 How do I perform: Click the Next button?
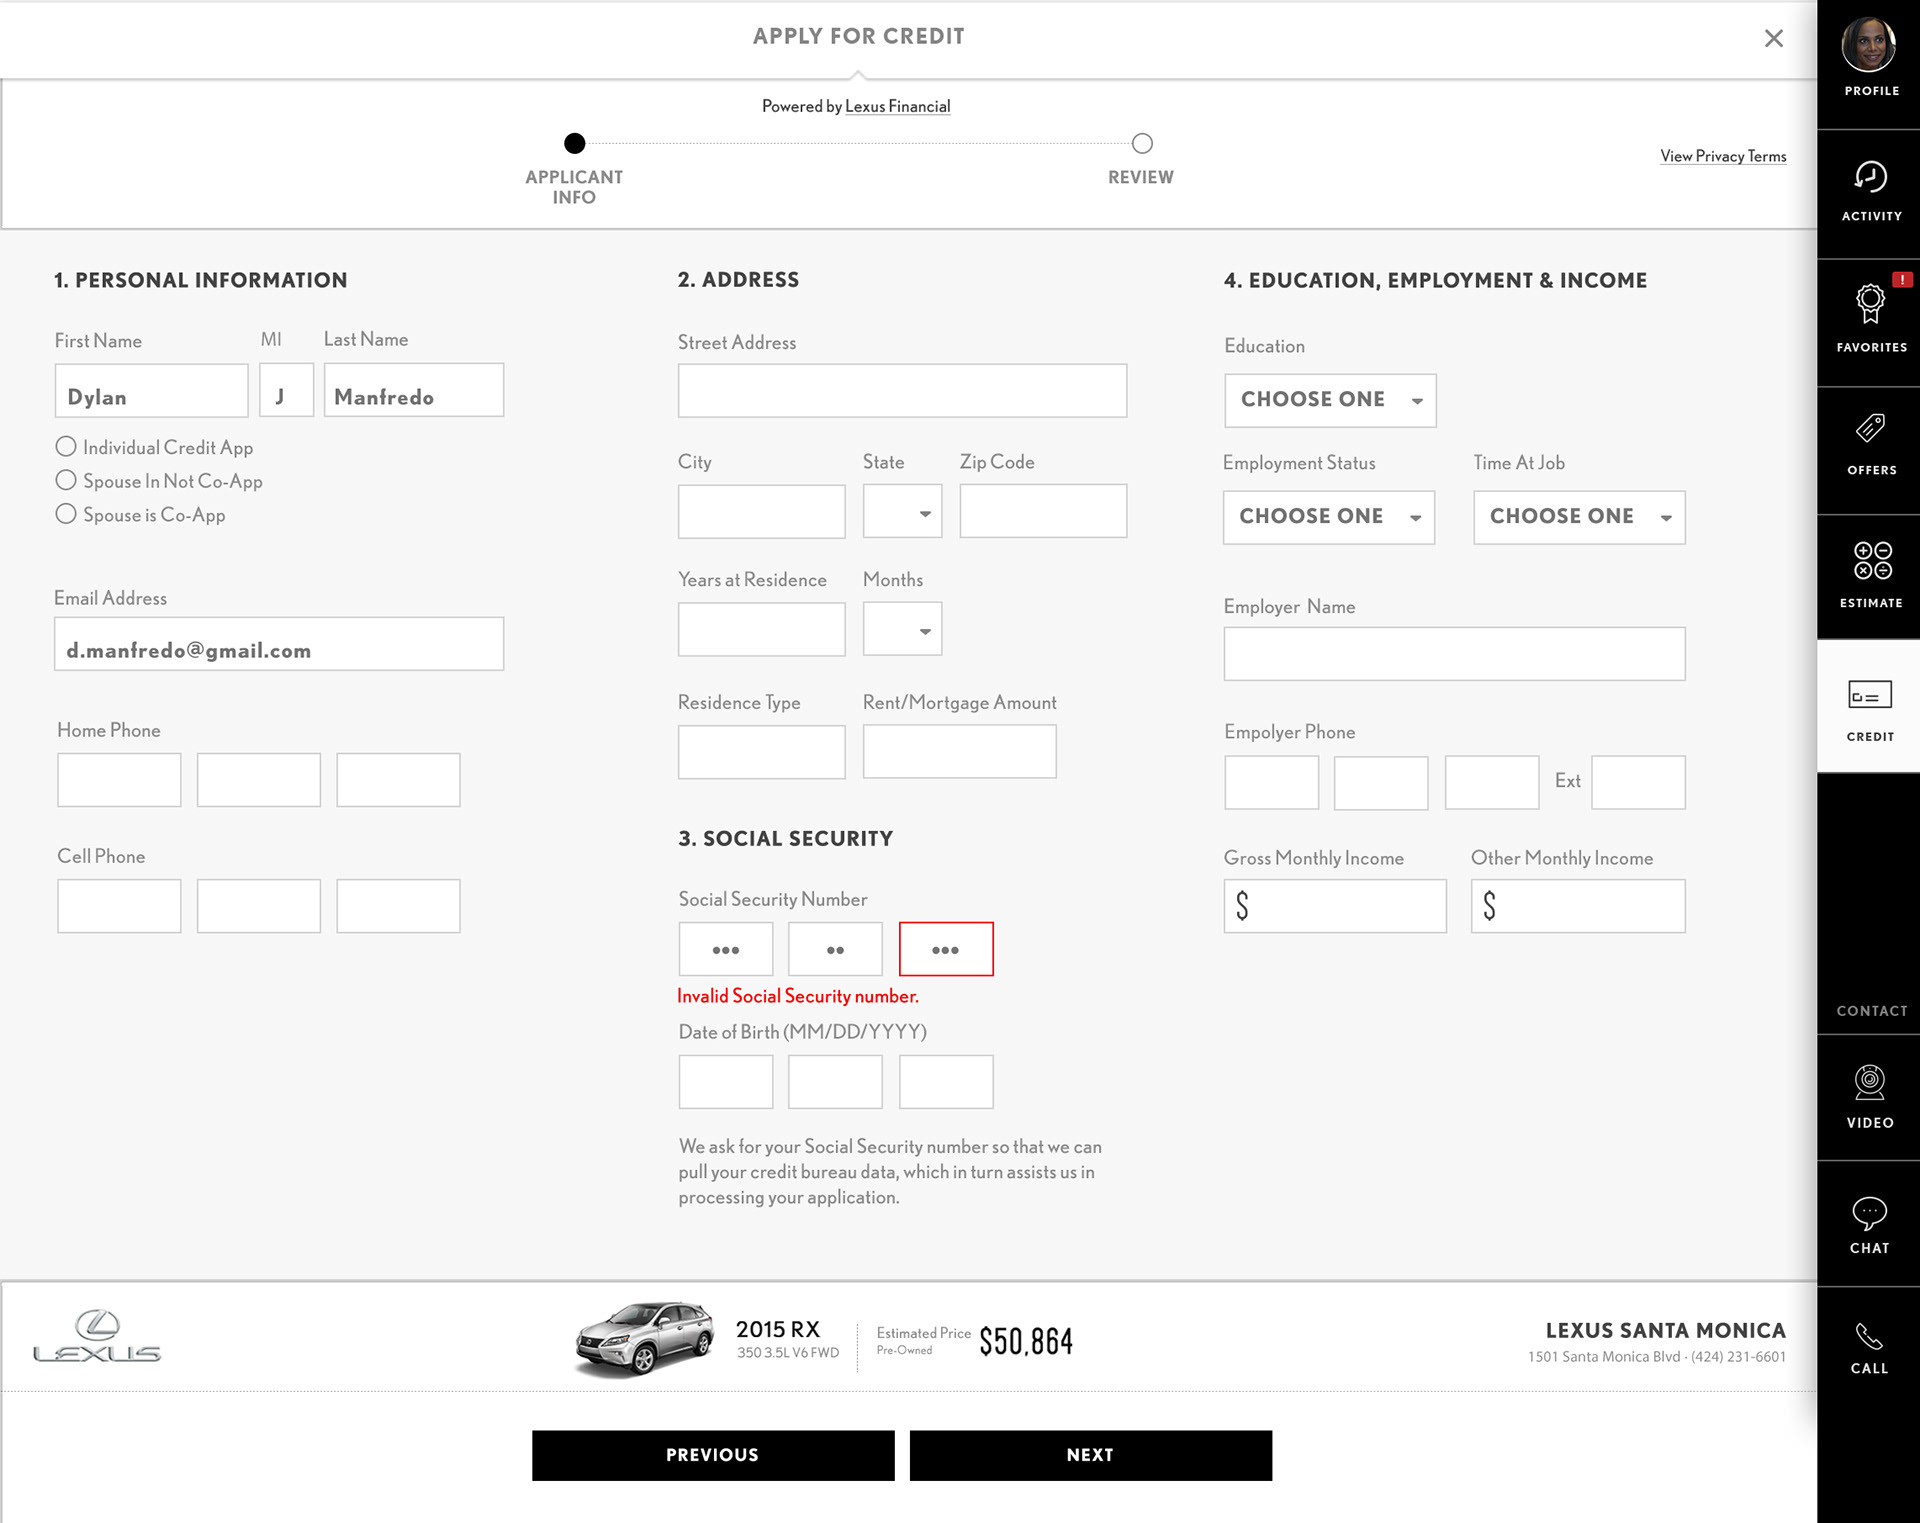click(1090, 1455)
